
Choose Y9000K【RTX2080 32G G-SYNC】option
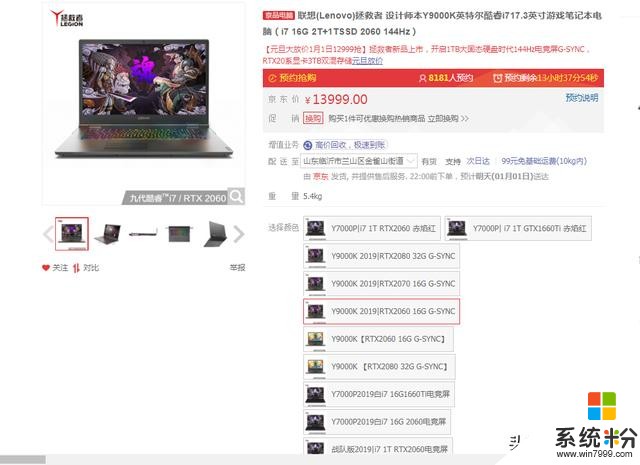click(379, 367)
